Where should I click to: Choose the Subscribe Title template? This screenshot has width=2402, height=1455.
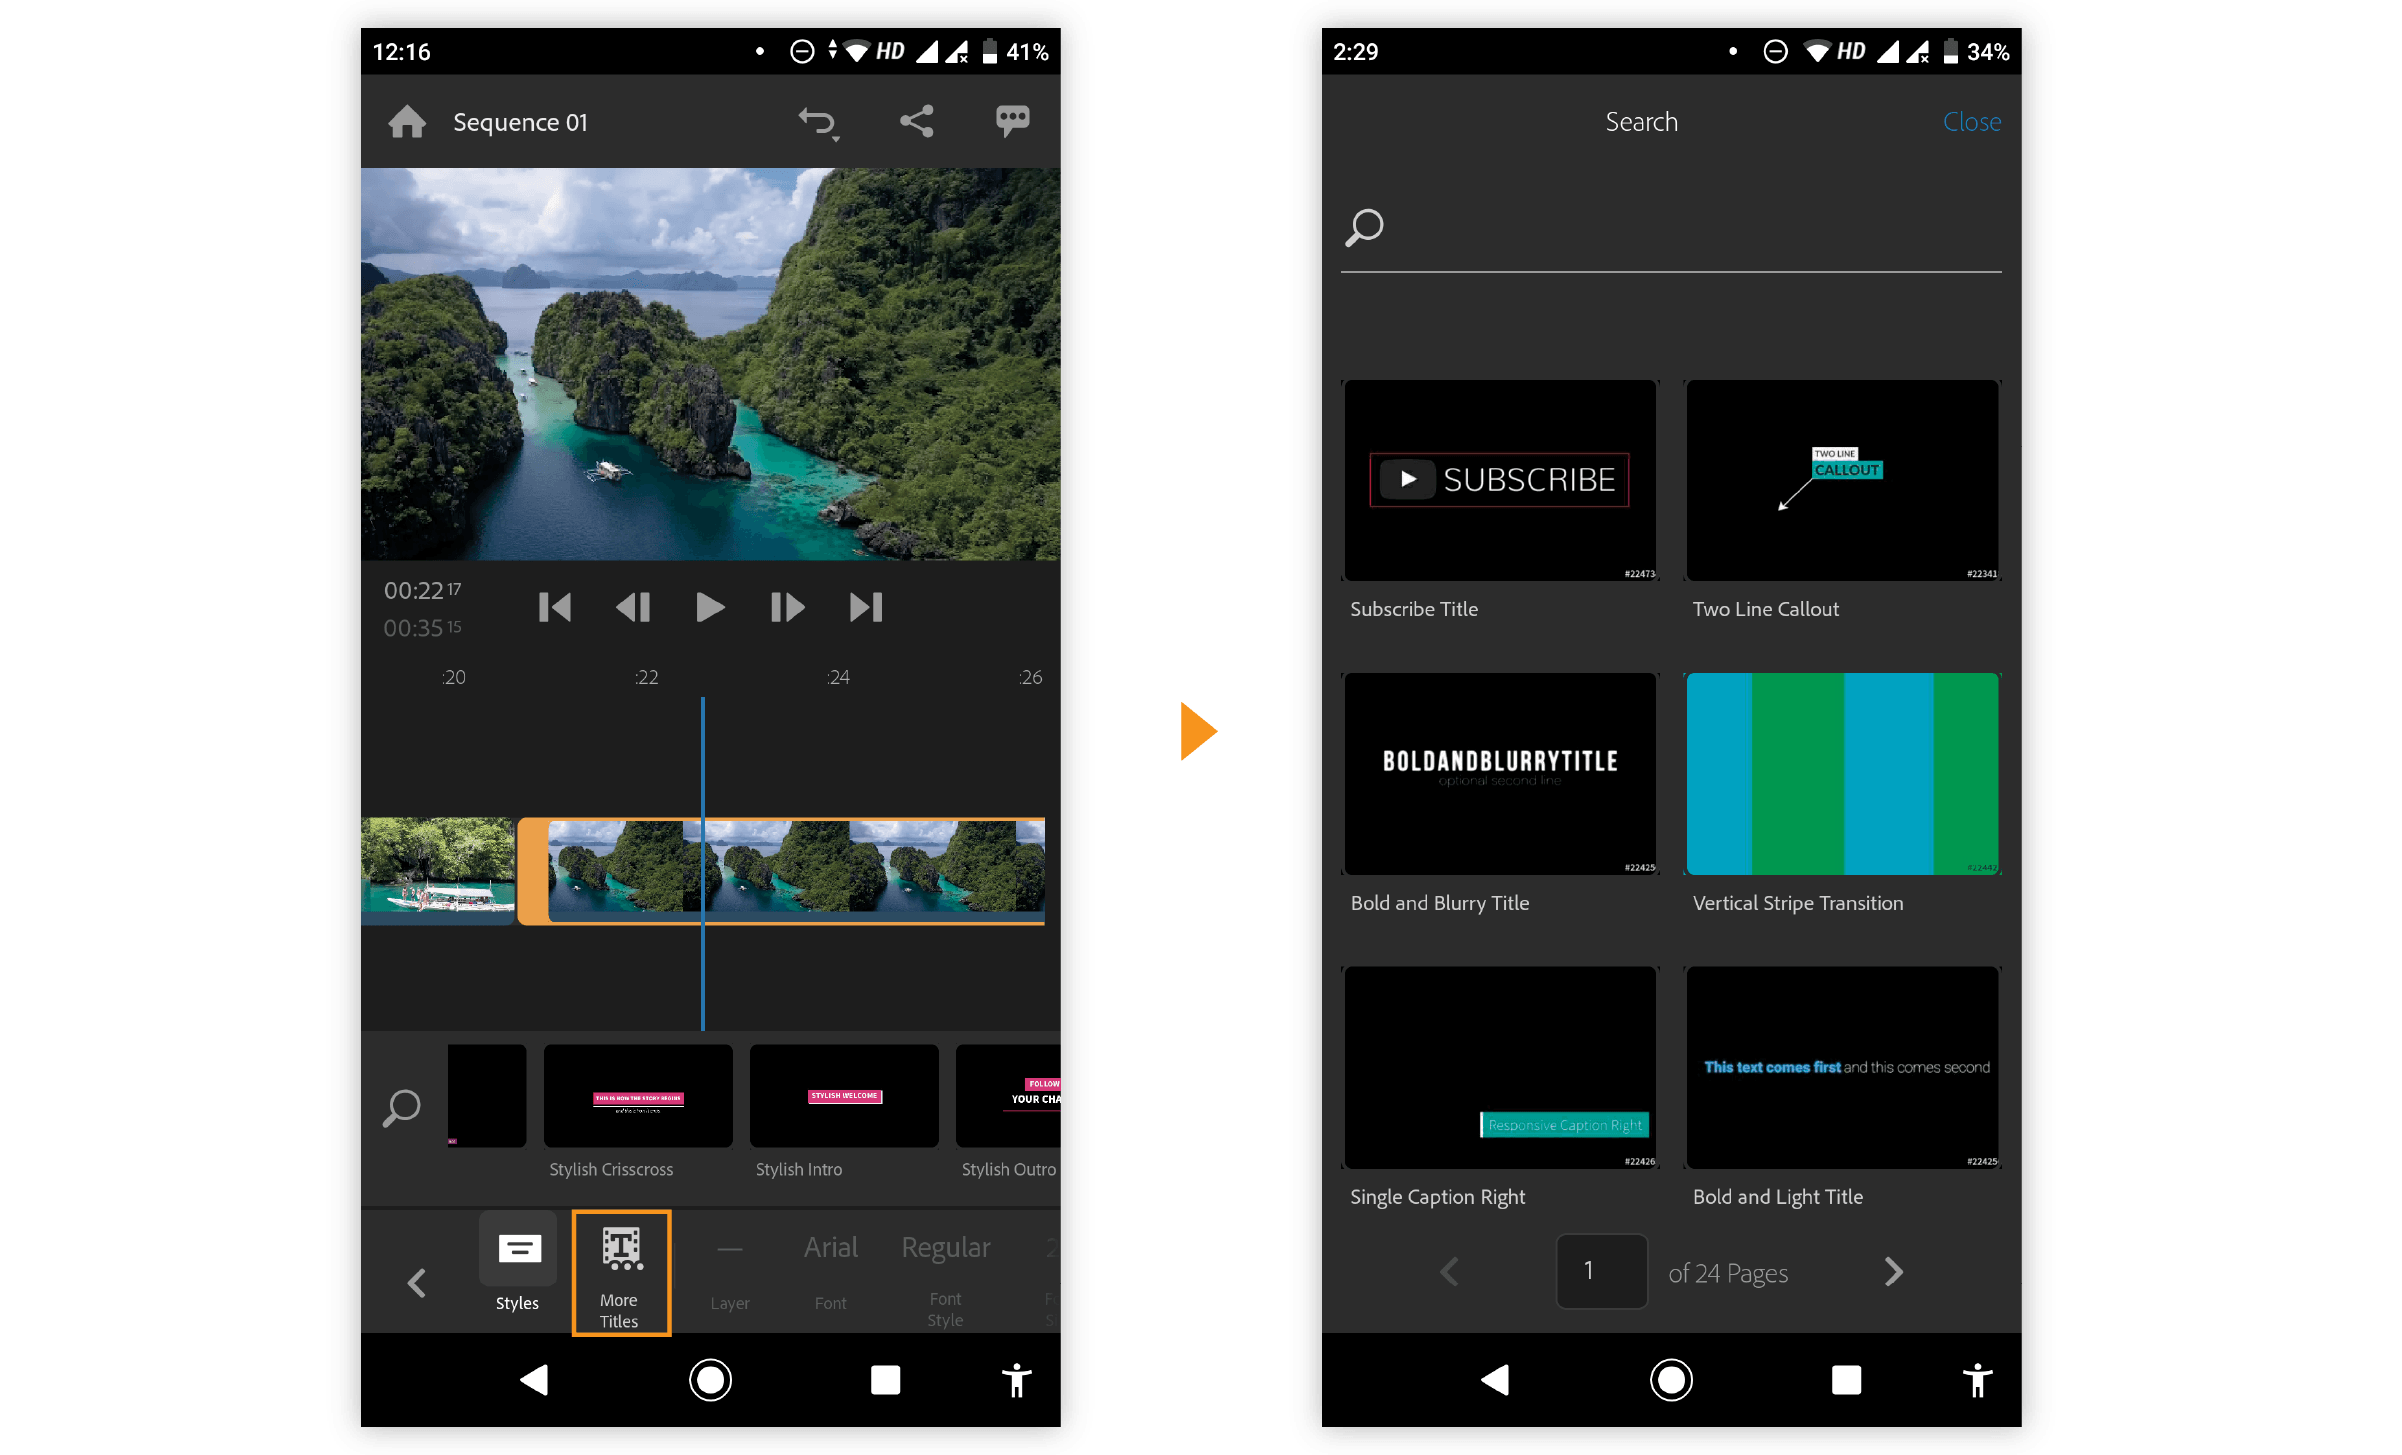1500,480
